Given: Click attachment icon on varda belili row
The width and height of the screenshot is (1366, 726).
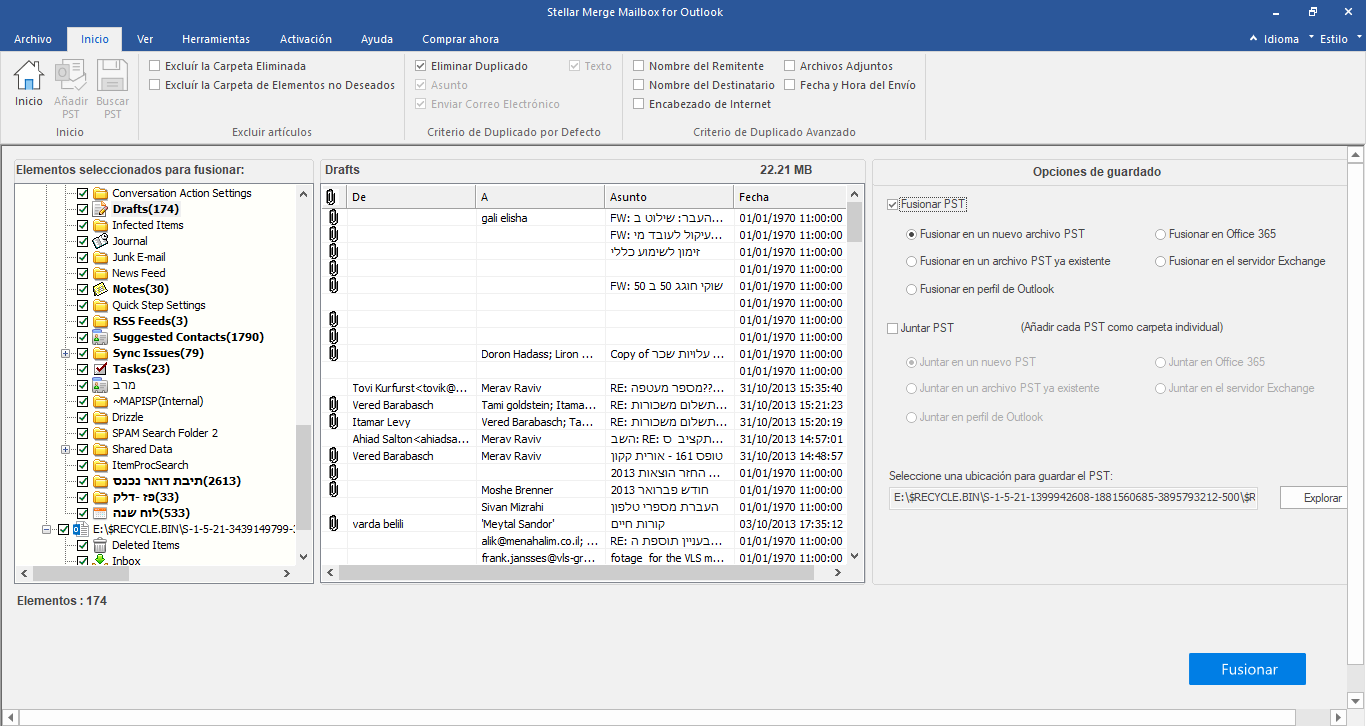Looking at the screenshot, I should (333, 524).
